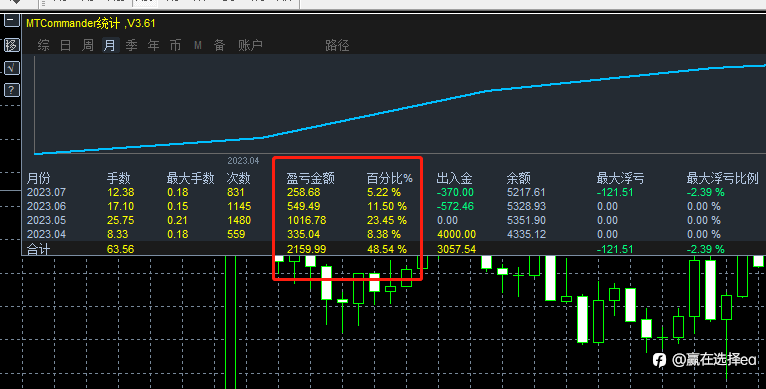This screenshot has height=389, width=766.
Task: Click the 移 move panel icon
Action: [x=12, y=45]
